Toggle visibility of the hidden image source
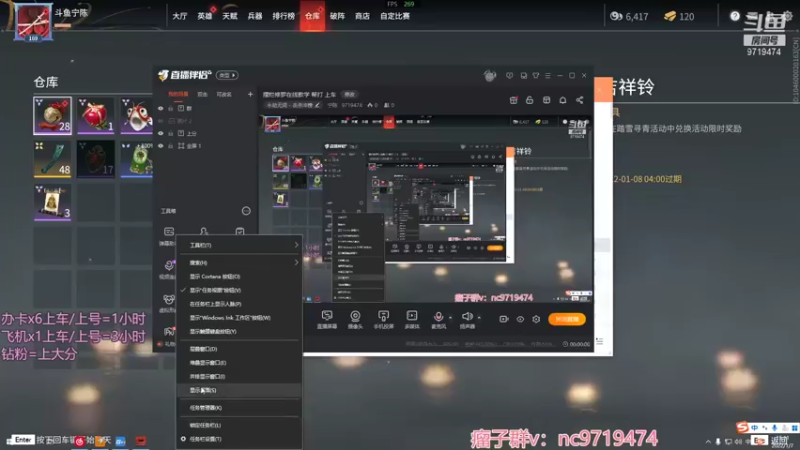 click(161, 121)
